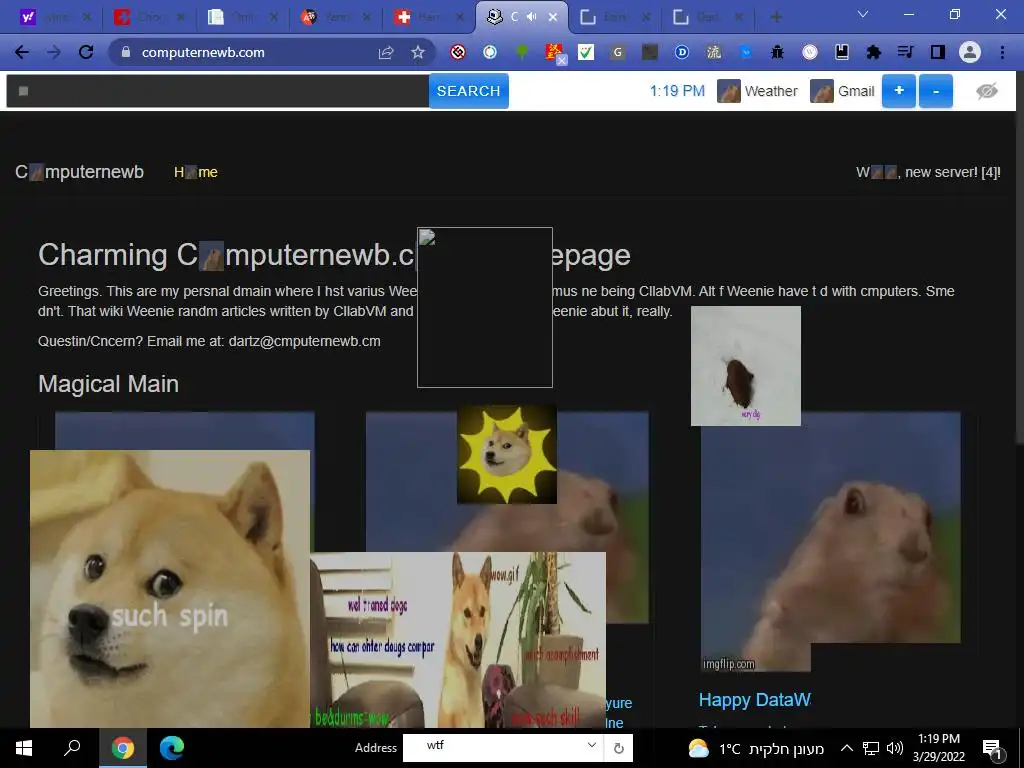Image resolution: width=1024 pixels, height=768 pixels.
Task: Click the Home navigation link
Action: [196, 172]
